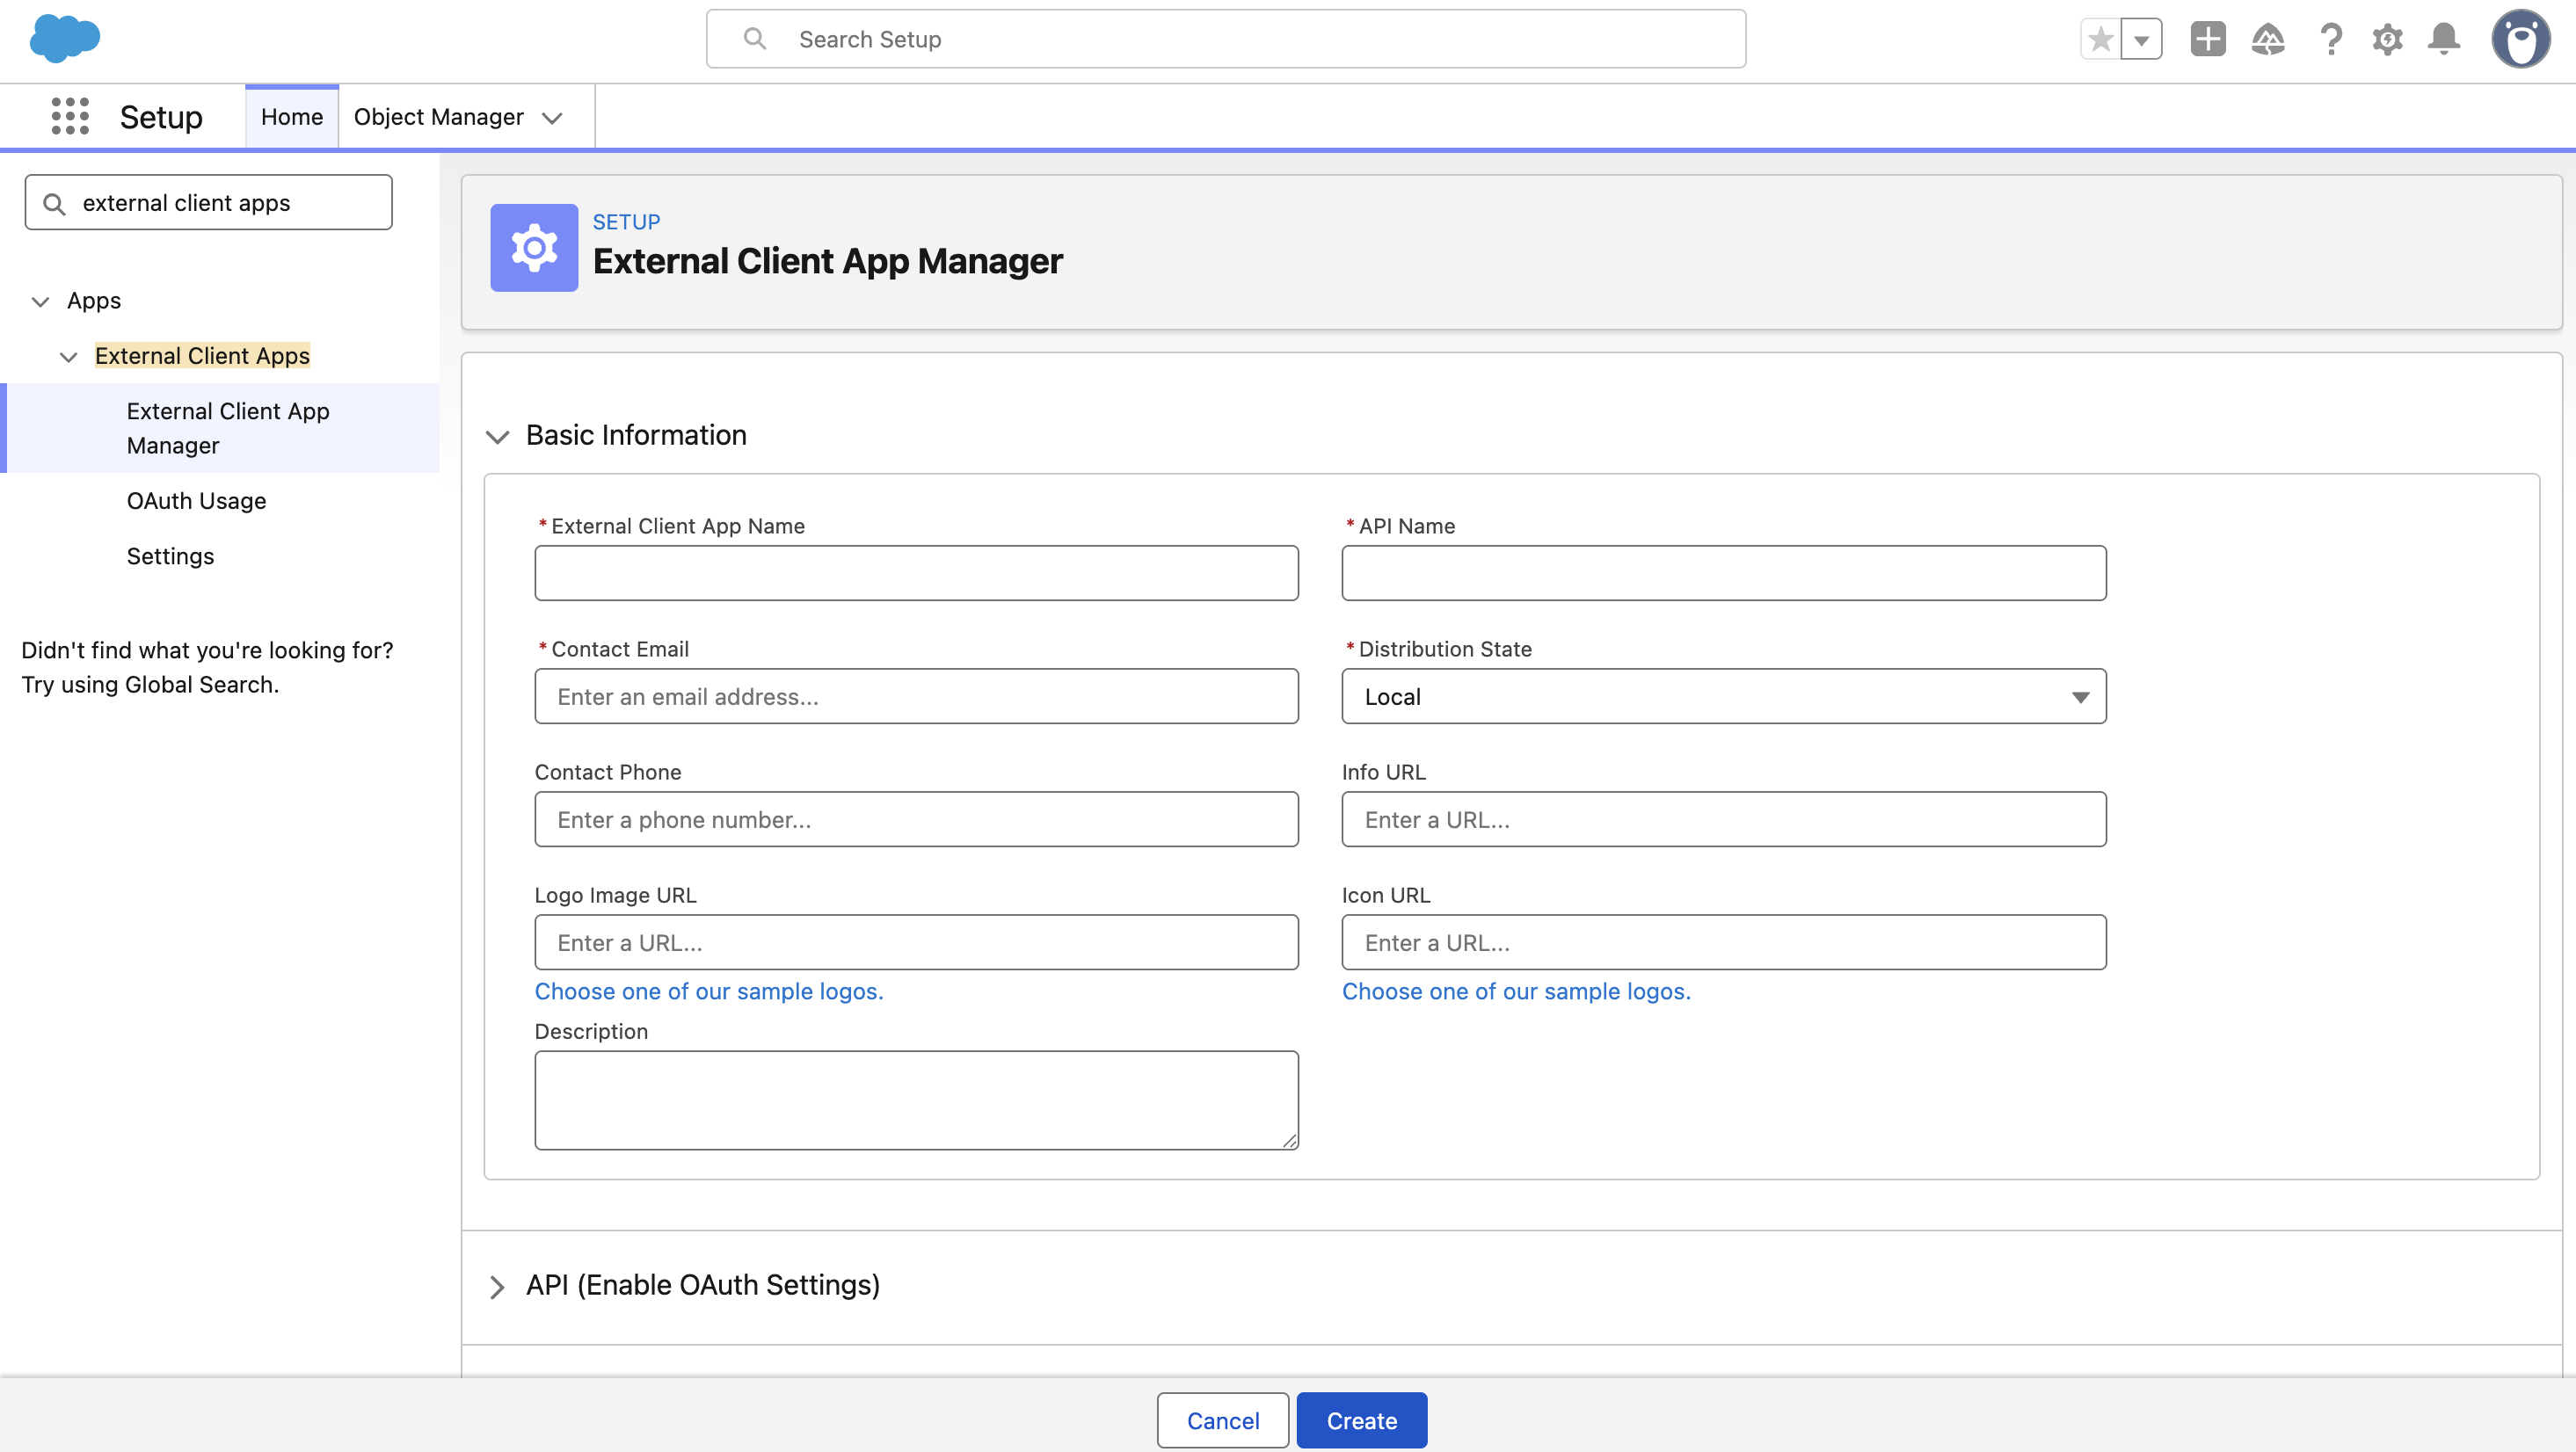The height and width of the screenshot is (1452, 2576).
Task: Select External Client Apps tree item
Action: point(202,356)
